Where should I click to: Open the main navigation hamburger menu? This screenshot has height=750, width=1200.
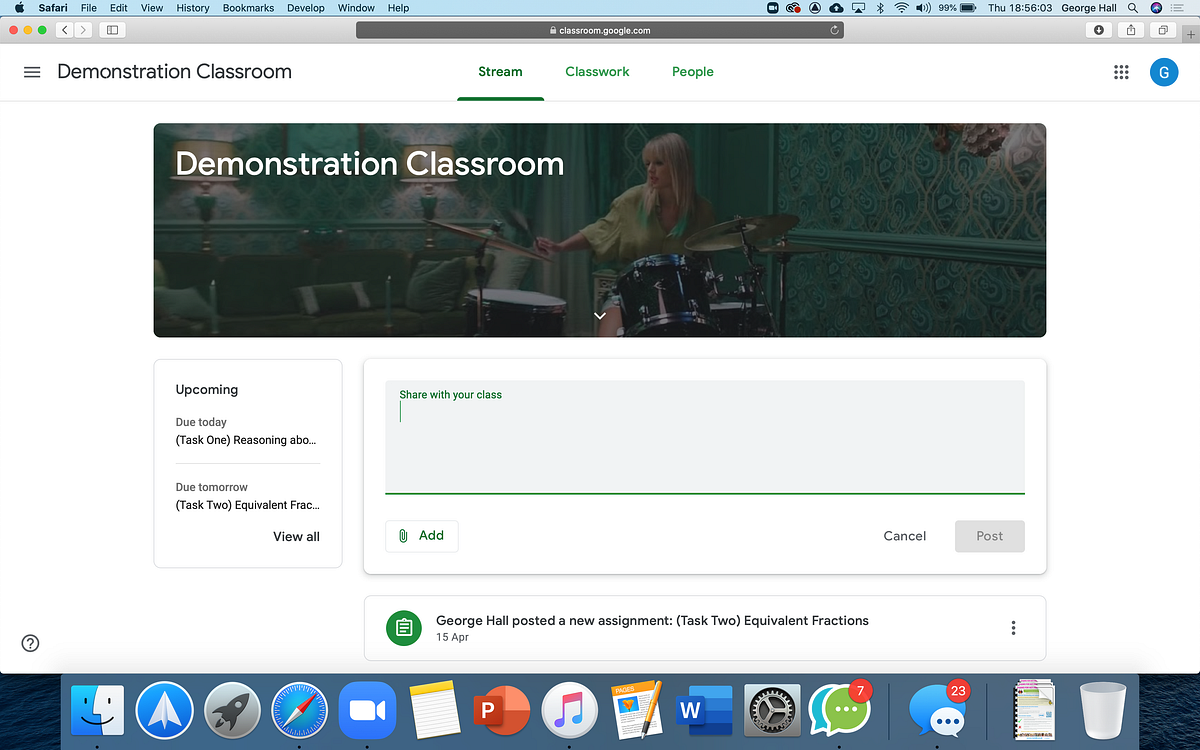click(x=32, y=71)
